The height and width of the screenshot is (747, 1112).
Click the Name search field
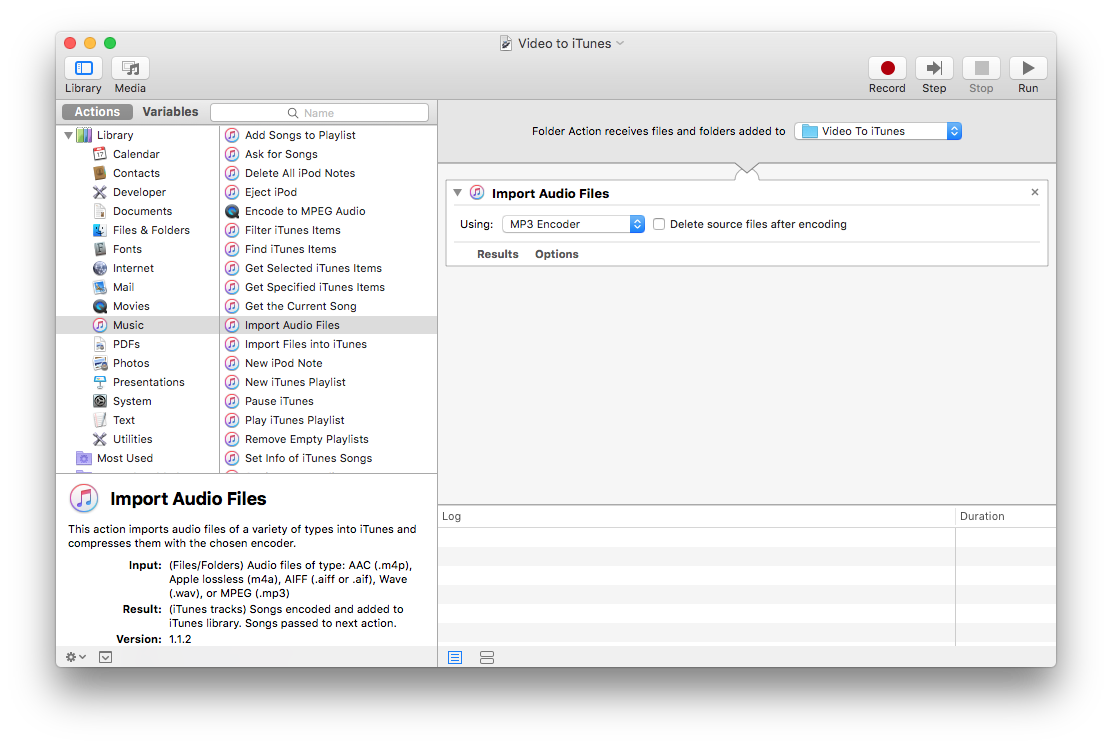(x=319, y=113)
